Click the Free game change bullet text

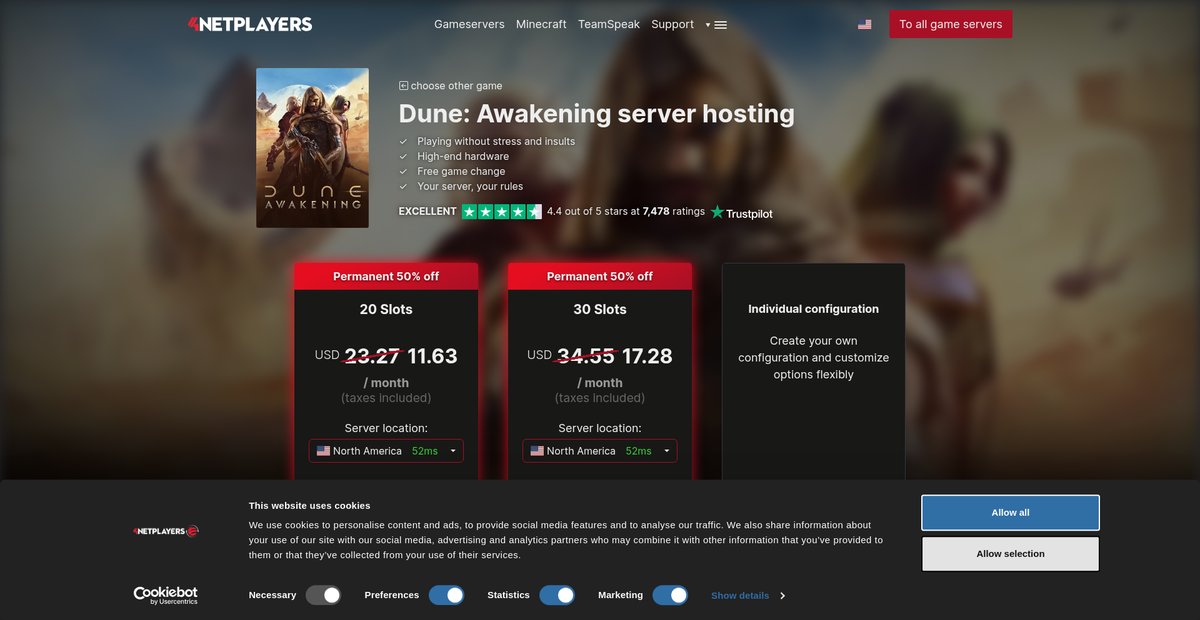[x=461, y=171]
